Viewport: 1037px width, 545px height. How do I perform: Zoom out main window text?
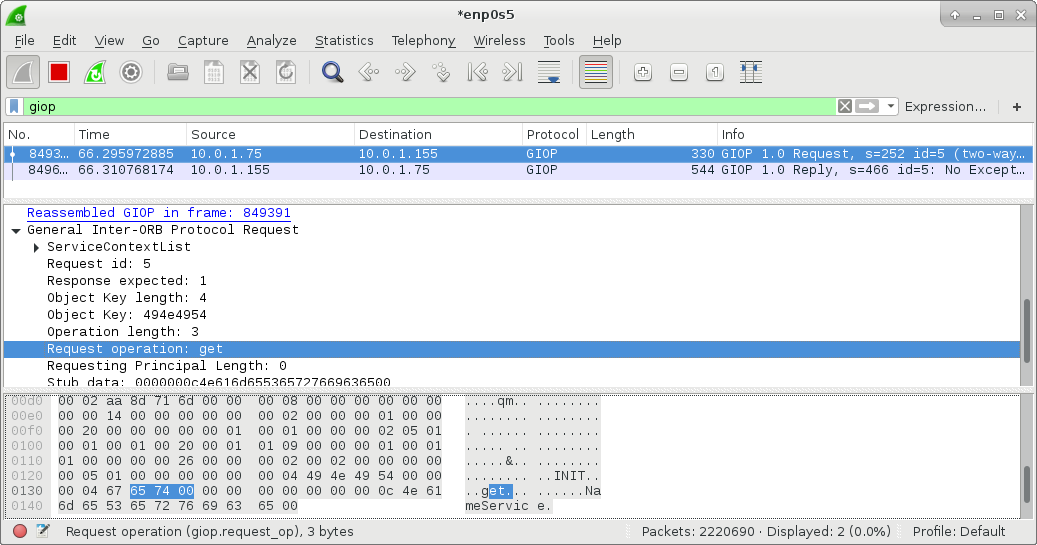click(679, 72)
